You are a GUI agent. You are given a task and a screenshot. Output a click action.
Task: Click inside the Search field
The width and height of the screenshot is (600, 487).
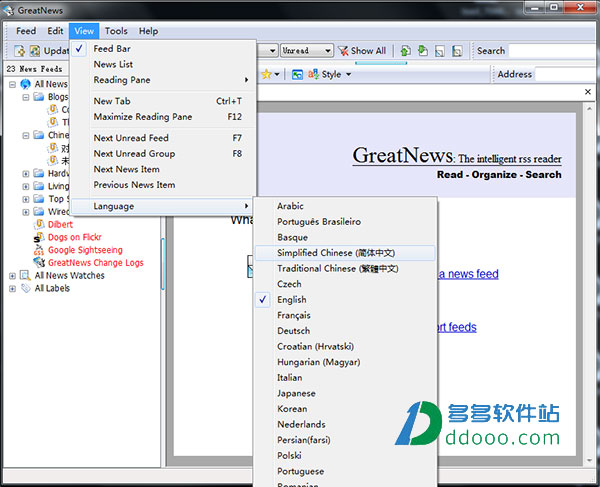(x=553, y=50)
